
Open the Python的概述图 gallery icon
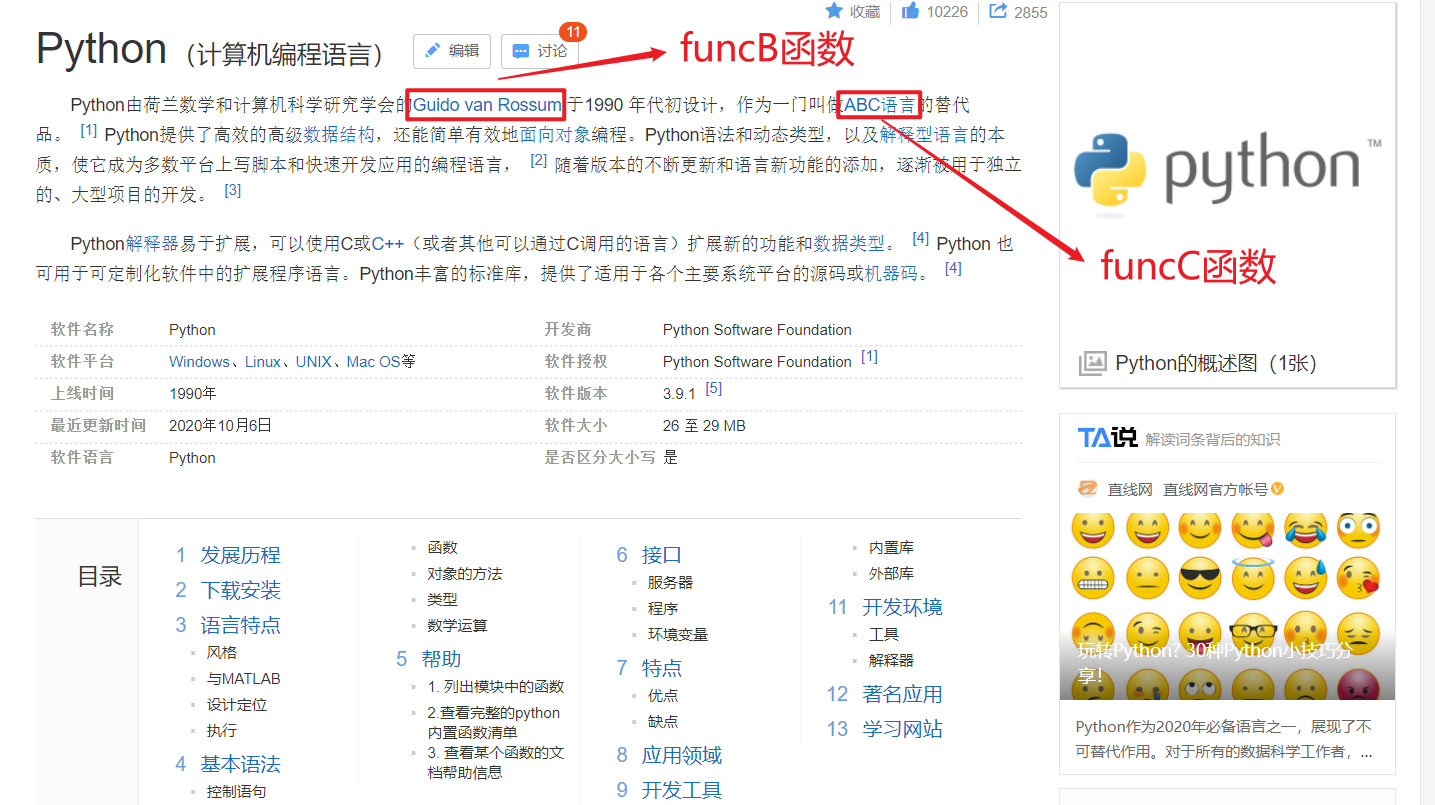click(x=1092, y=364)
